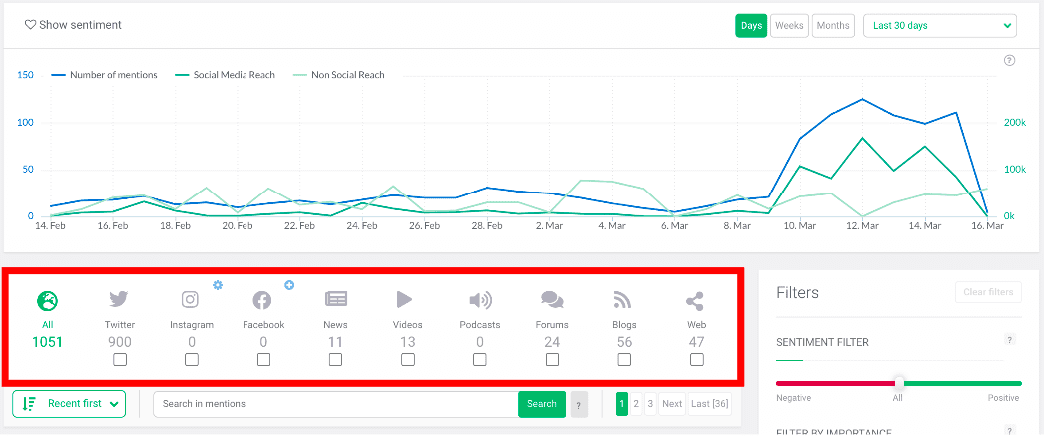Toggle Number of mentions legend entry
This screenshot has height=438, width=1044.
105,75
